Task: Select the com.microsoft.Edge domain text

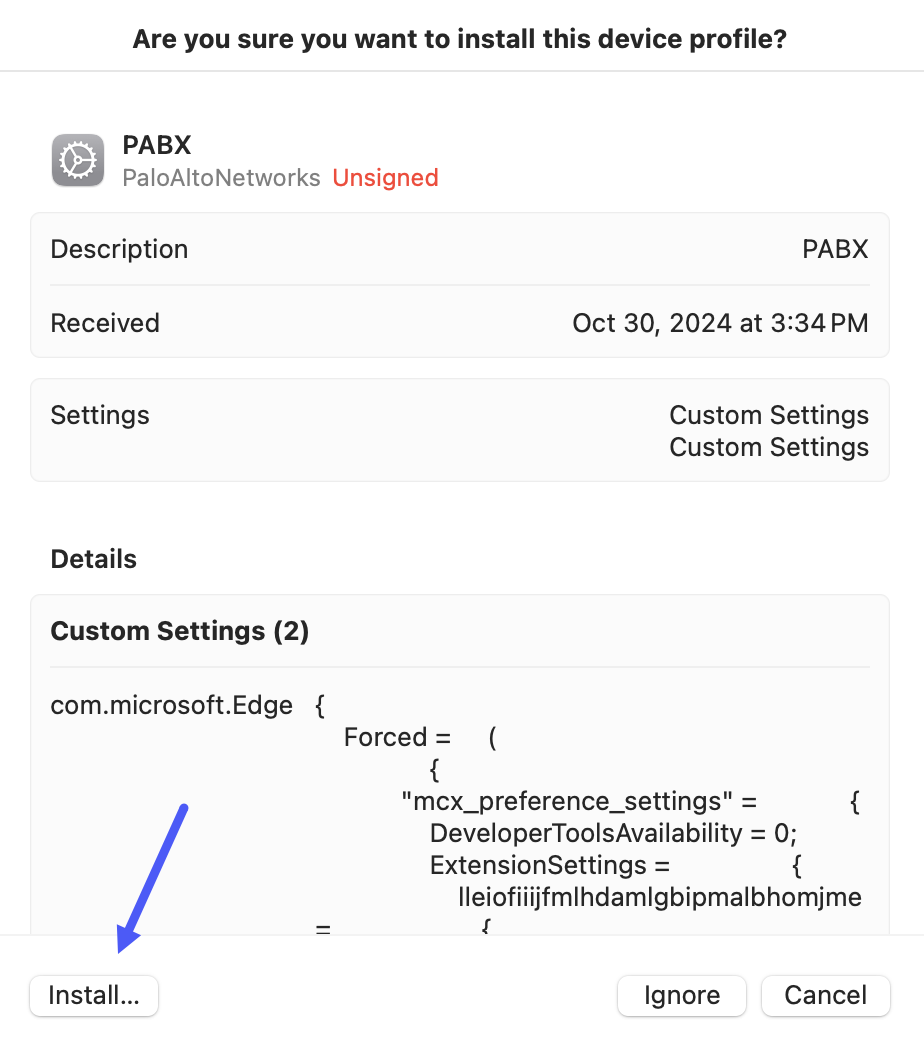Action: [x=171, y=705]
